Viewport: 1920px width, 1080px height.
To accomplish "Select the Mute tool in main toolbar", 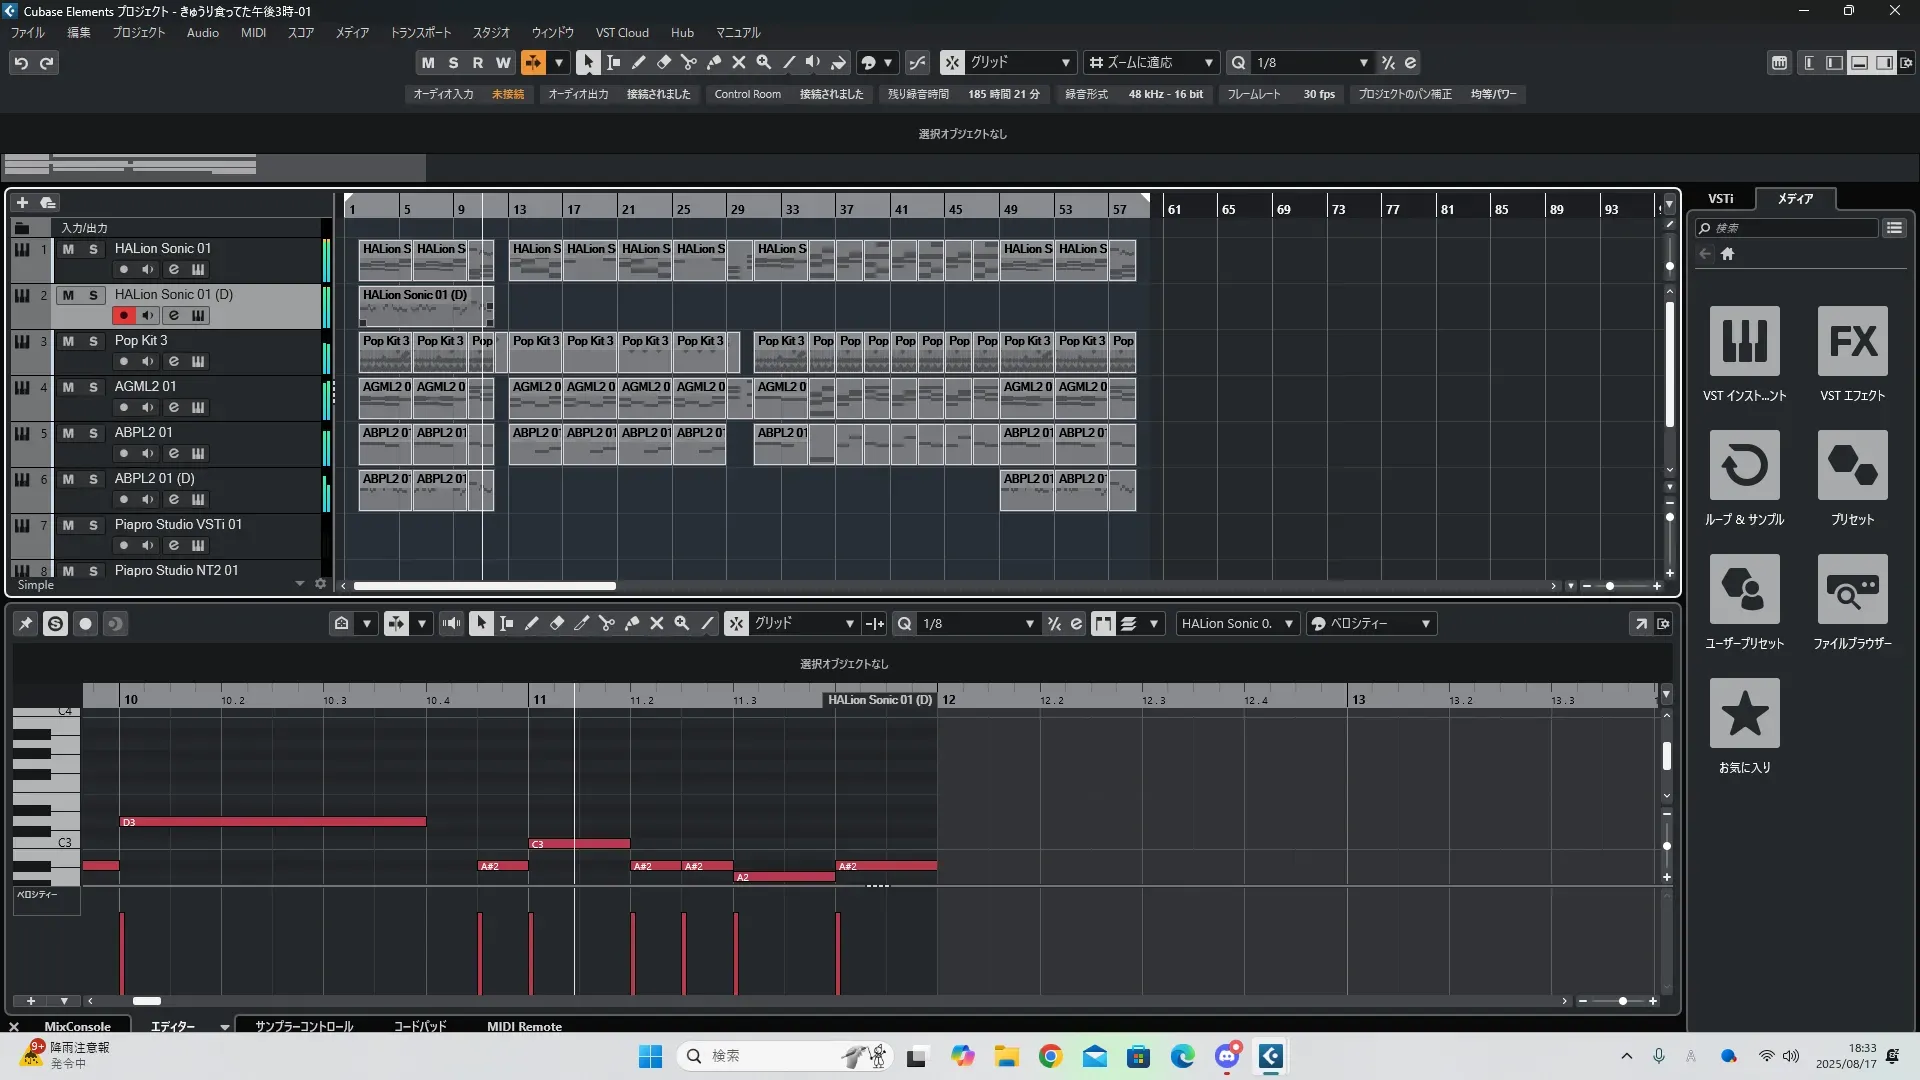I will pyautogui.click(x=739, y=62).
